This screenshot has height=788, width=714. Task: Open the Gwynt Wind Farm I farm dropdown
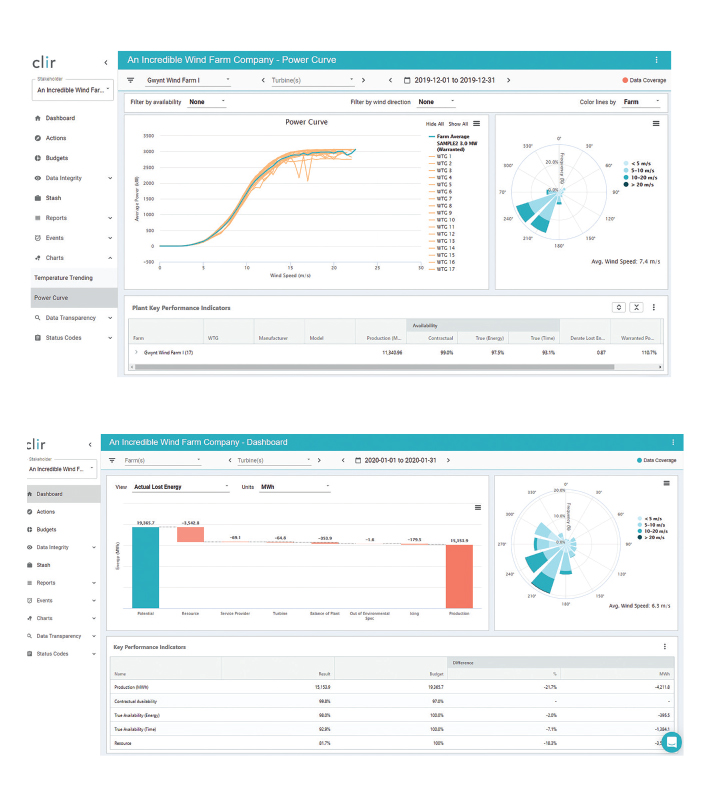click(188, 80)
